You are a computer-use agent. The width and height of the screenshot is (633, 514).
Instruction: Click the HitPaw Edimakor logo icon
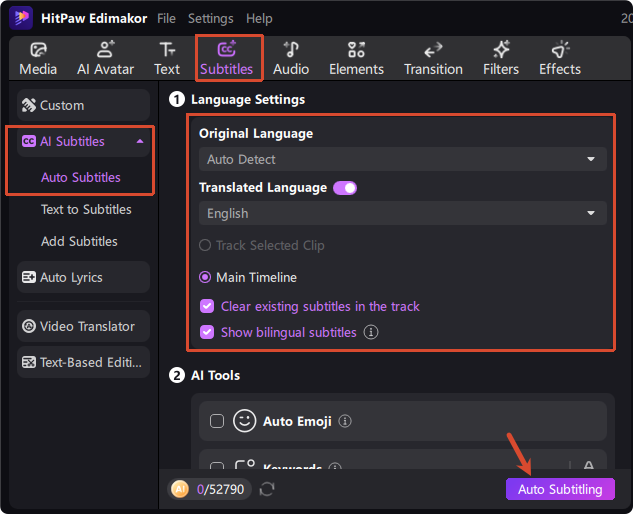click(21, 18)
